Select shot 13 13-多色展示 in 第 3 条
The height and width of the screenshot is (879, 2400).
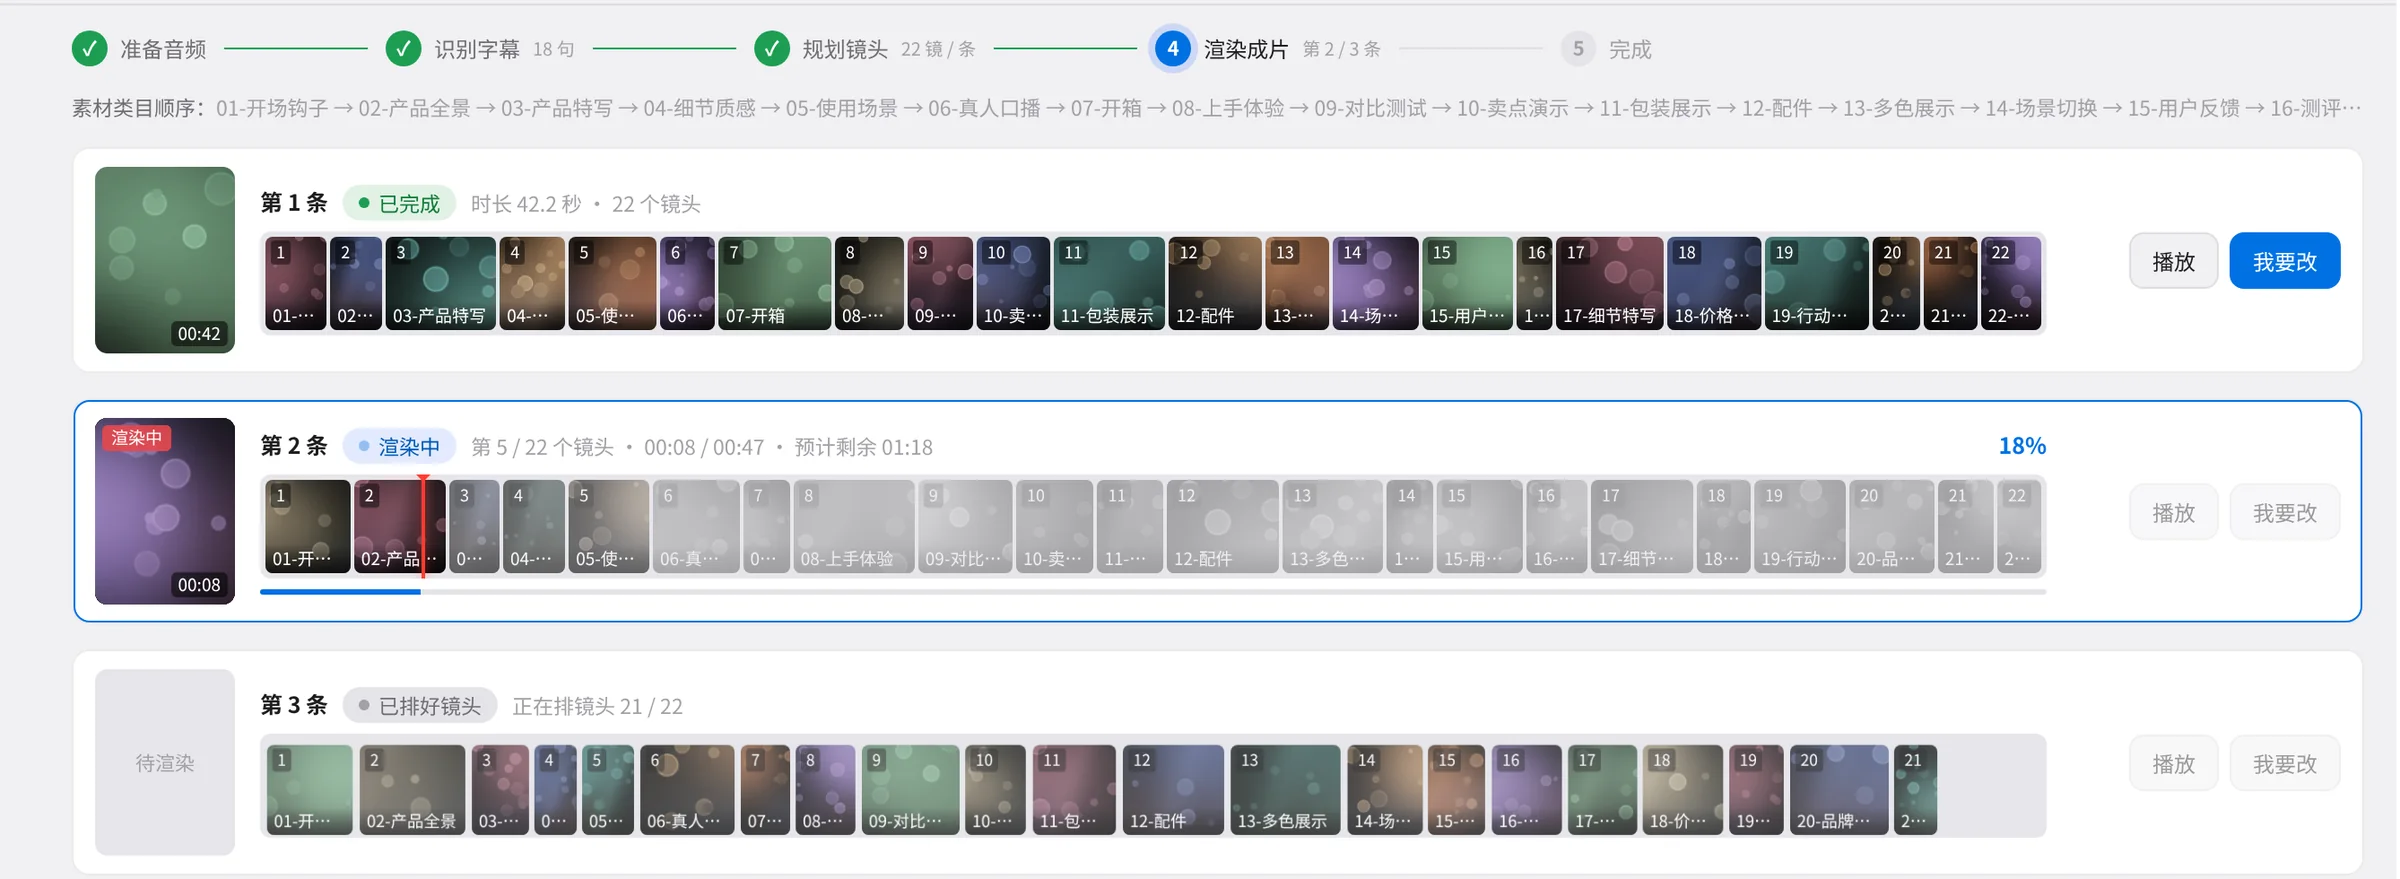pyautogui.click(x=1285, y=789)
